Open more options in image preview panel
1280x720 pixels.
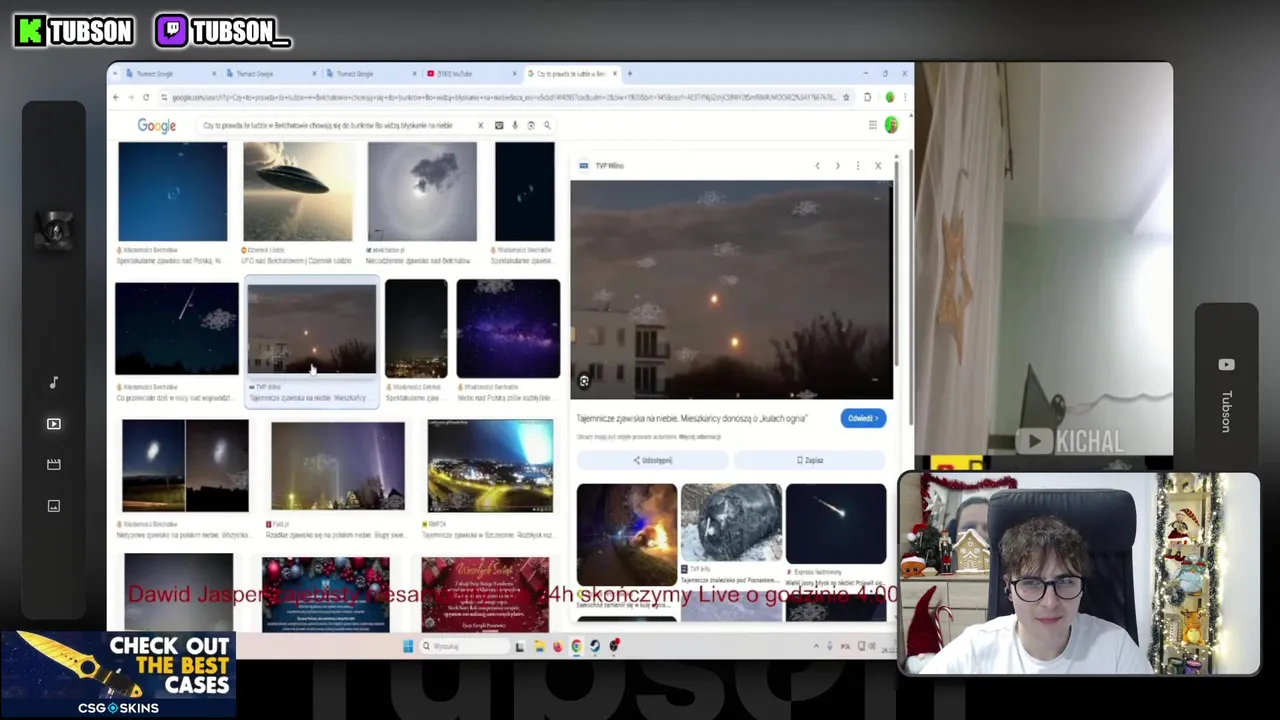(858, 166)
